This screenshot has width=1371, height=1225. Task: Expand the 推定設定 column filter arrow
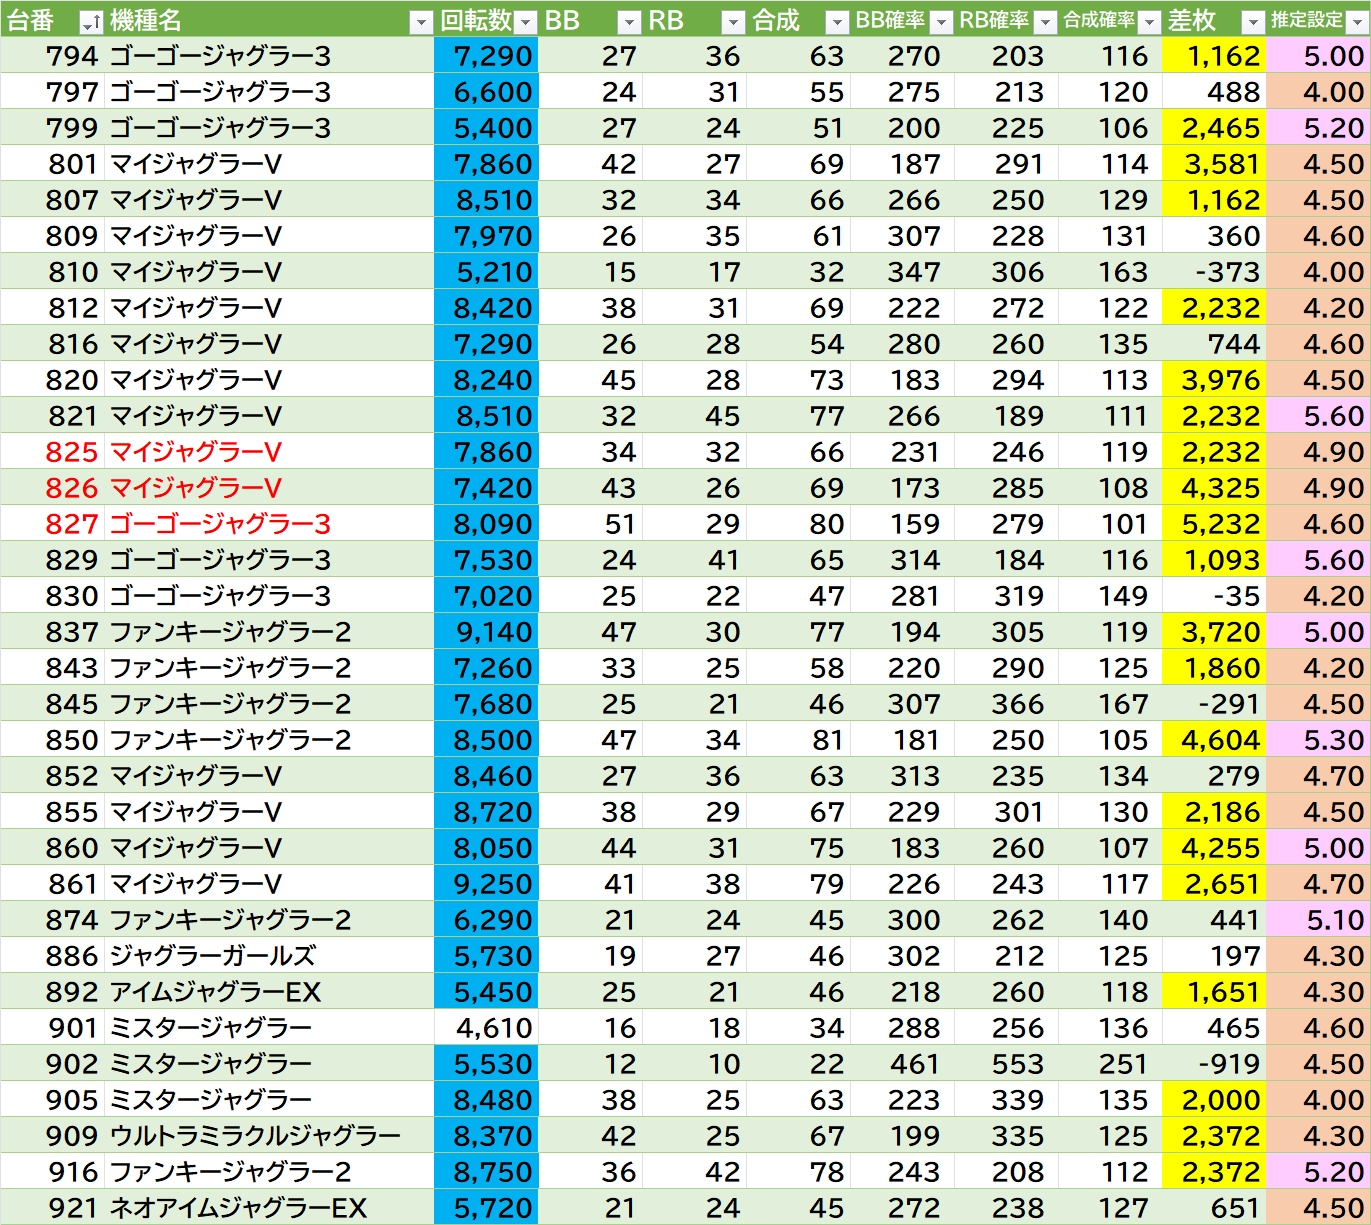coord(1357,22)
